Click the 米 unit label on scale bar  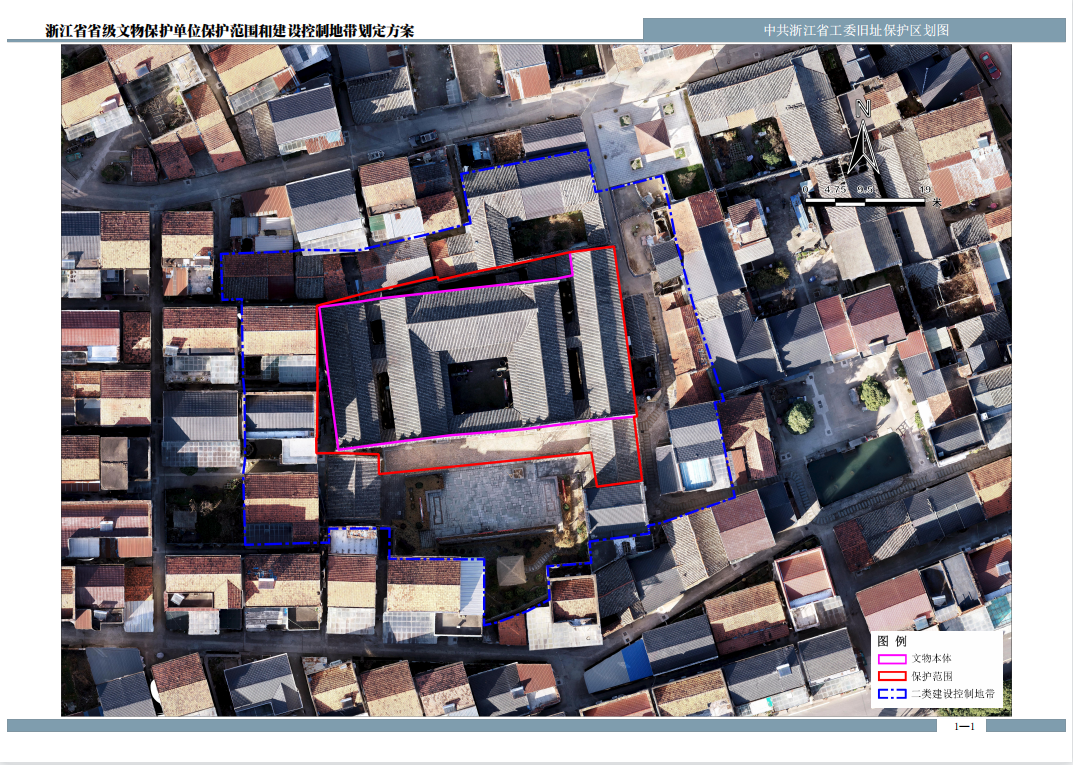[x=936, y=201]
